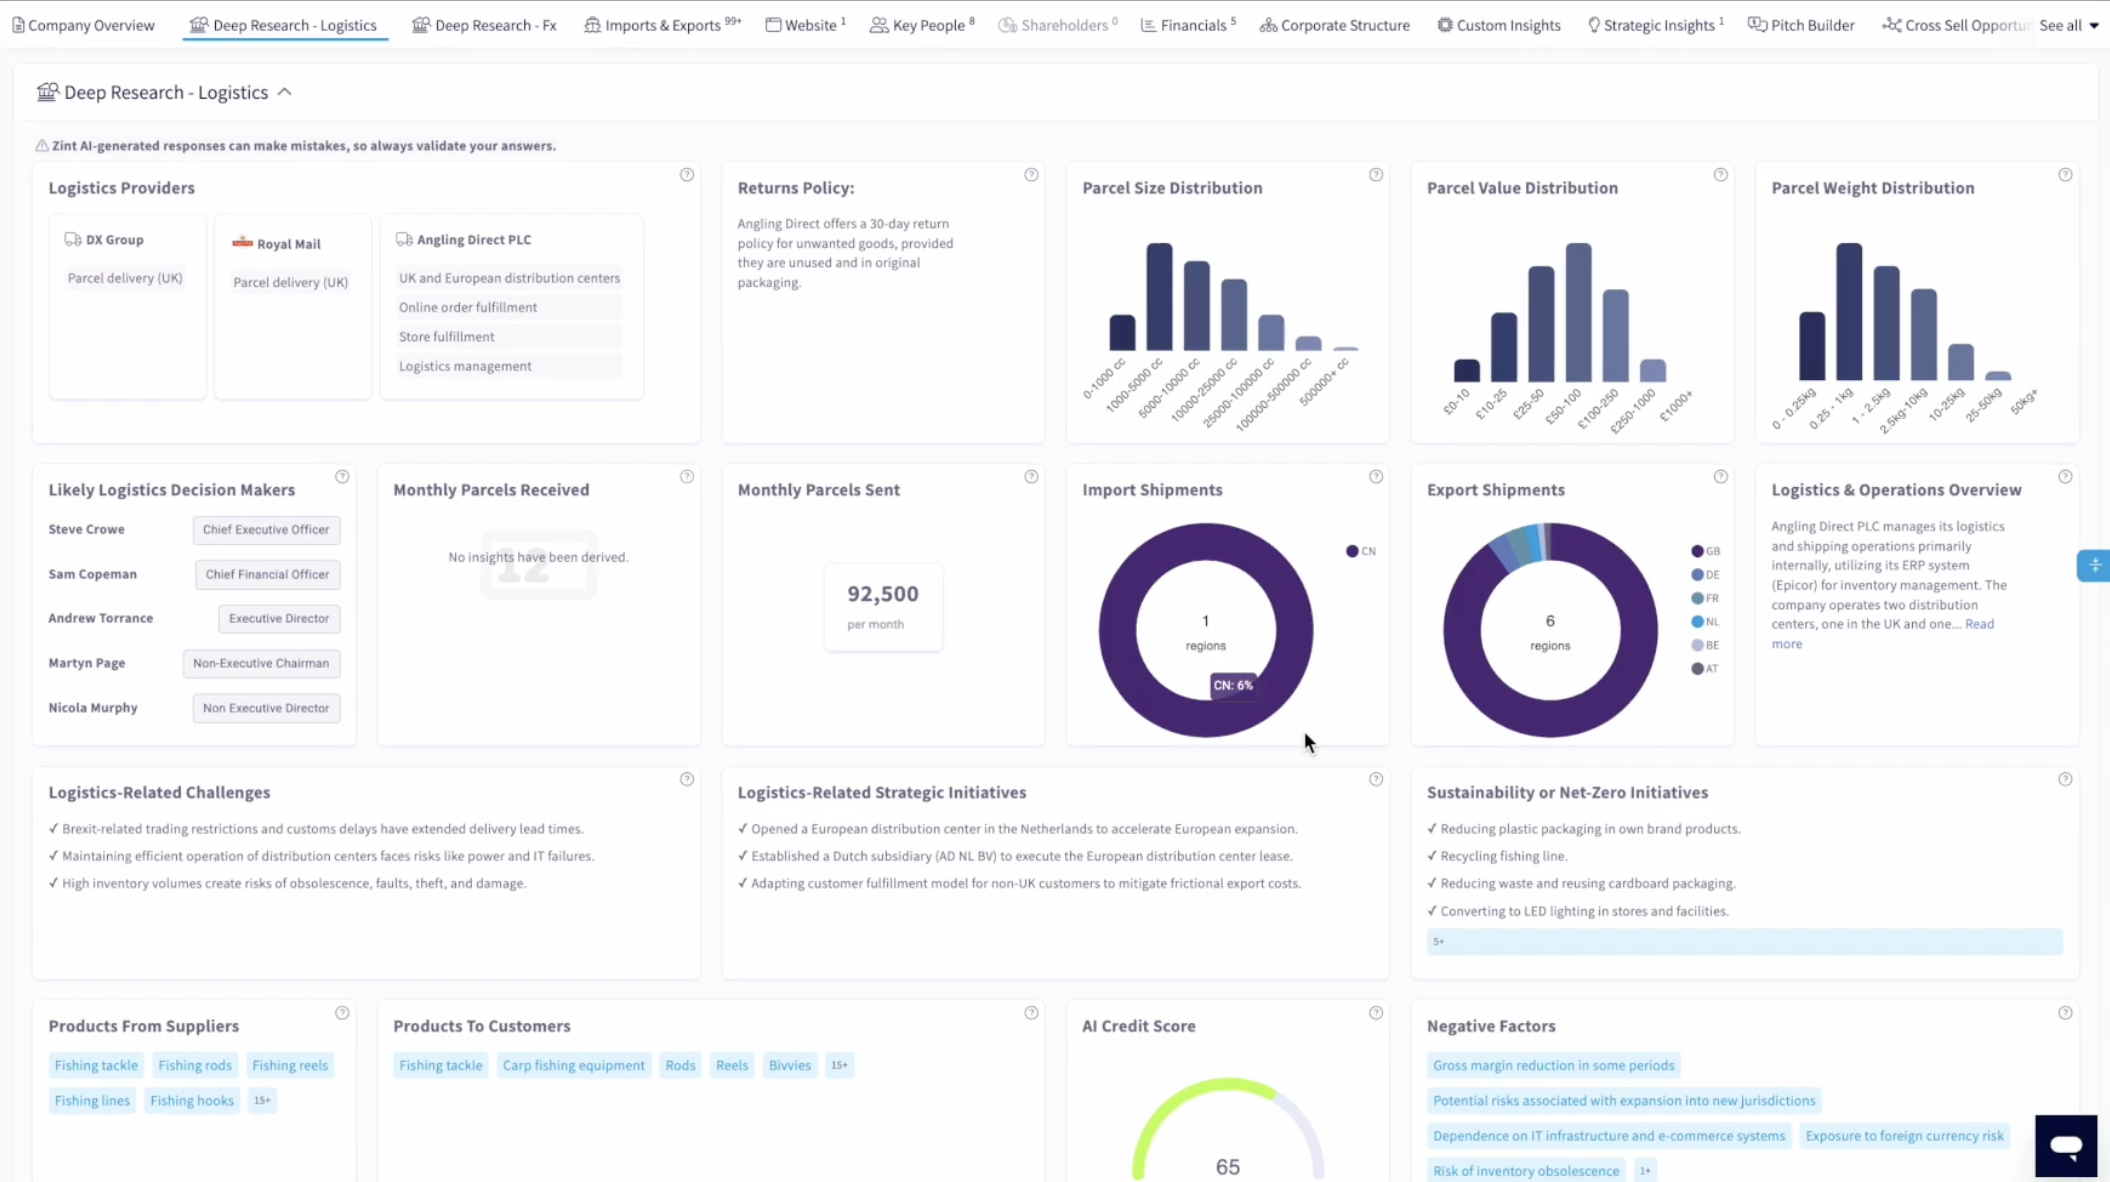Switch to the Imports & Exports tab
Screen dimensions: 2110x1182
coord(662,25)
